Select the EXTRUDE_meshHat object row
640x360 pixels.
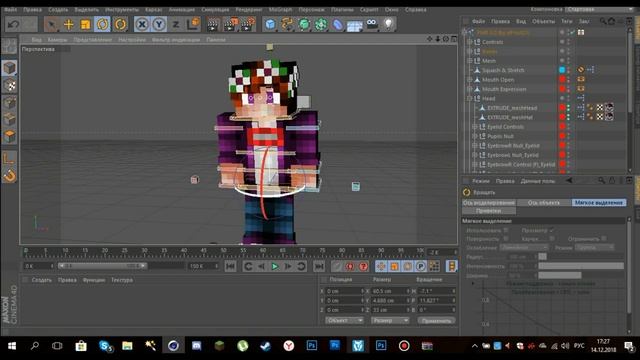click(510, 117)
